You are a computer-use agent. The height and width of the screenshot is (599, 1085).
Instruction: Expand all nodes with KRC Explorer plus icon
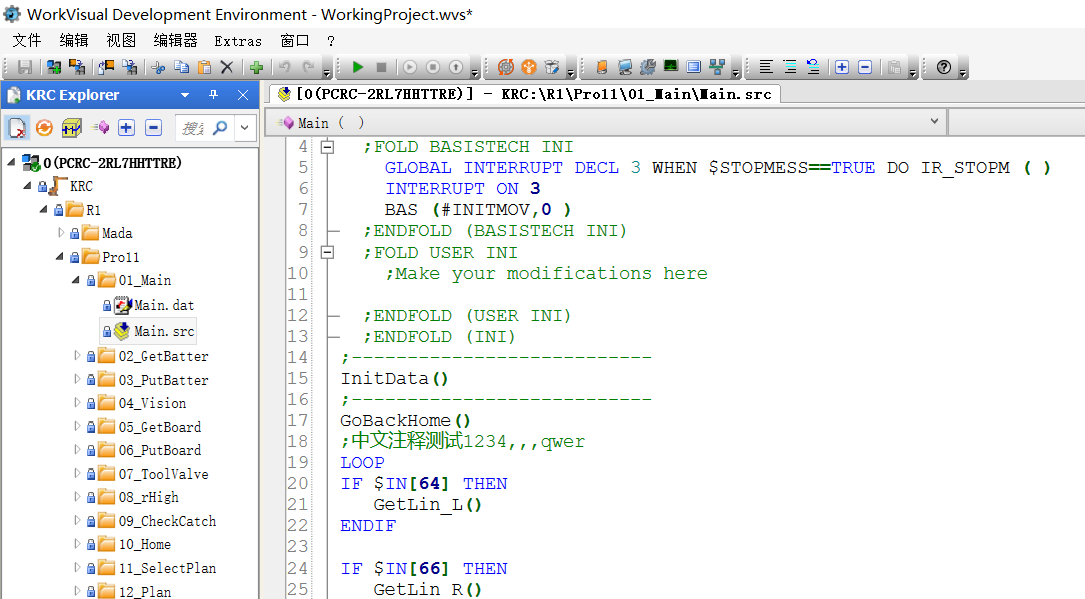coord(126,128)
